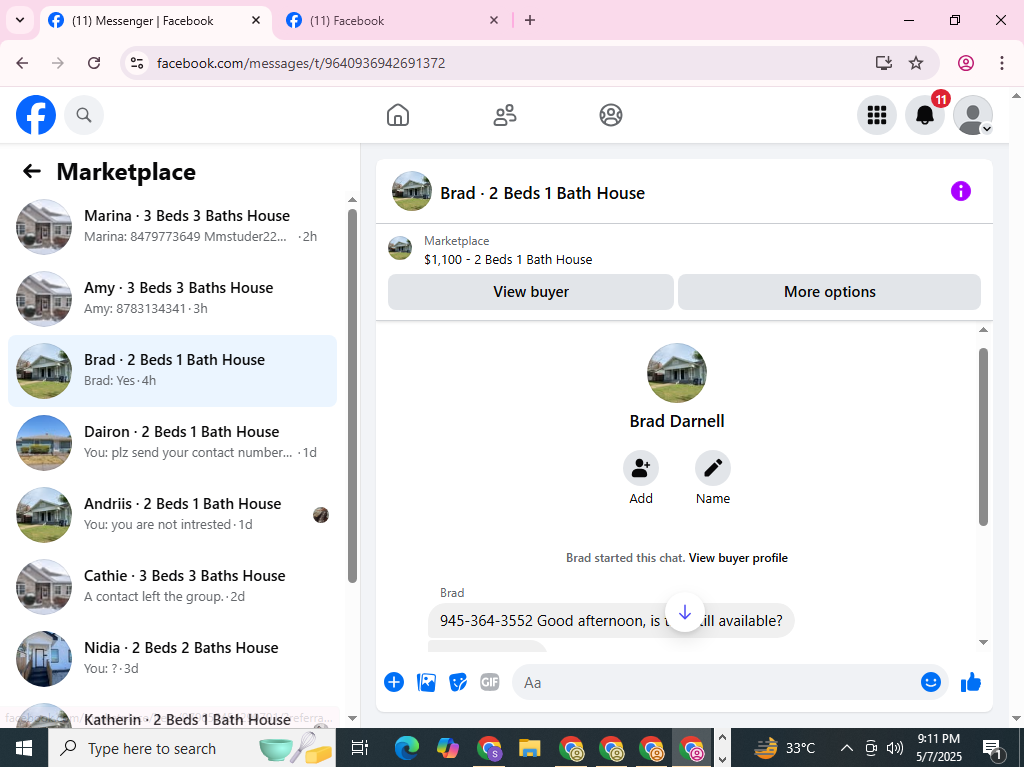The width and height of the screenshot is (1024, 767).
Task: Show hidden system tray icons
Action: (x=846, y=749)
